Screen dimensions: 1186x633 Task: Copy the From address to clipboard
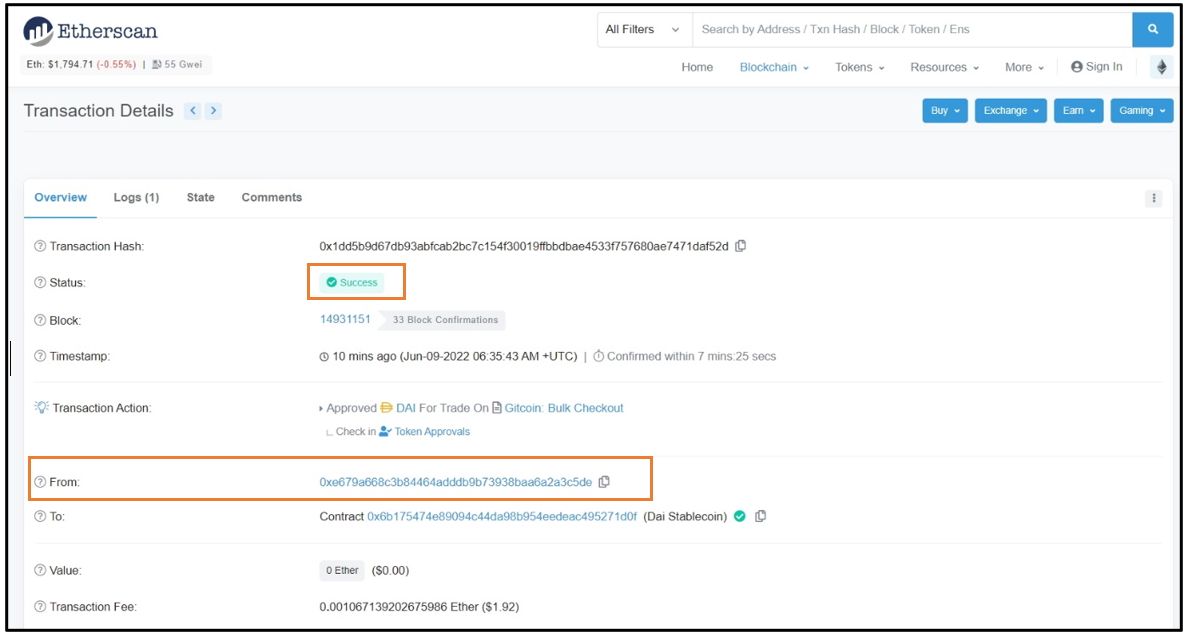(x=604, y=482)
